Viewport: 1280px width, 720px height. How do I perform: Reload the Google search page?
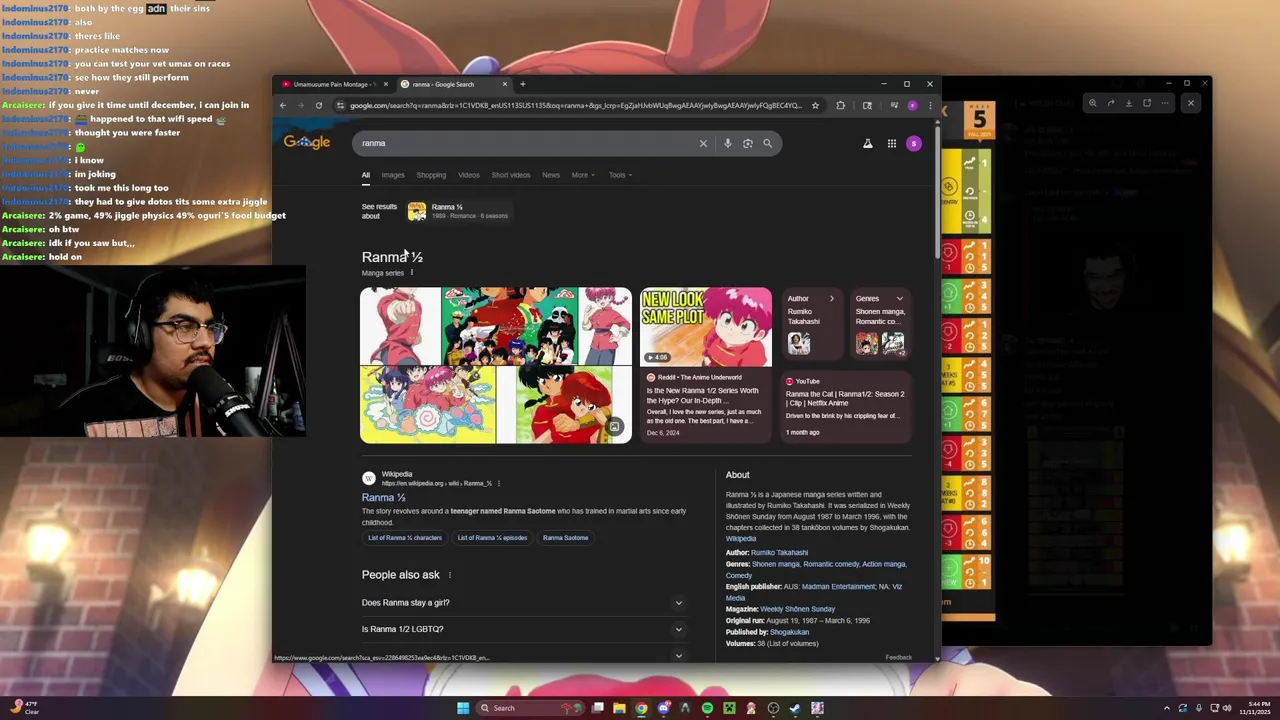click(319, 105)
